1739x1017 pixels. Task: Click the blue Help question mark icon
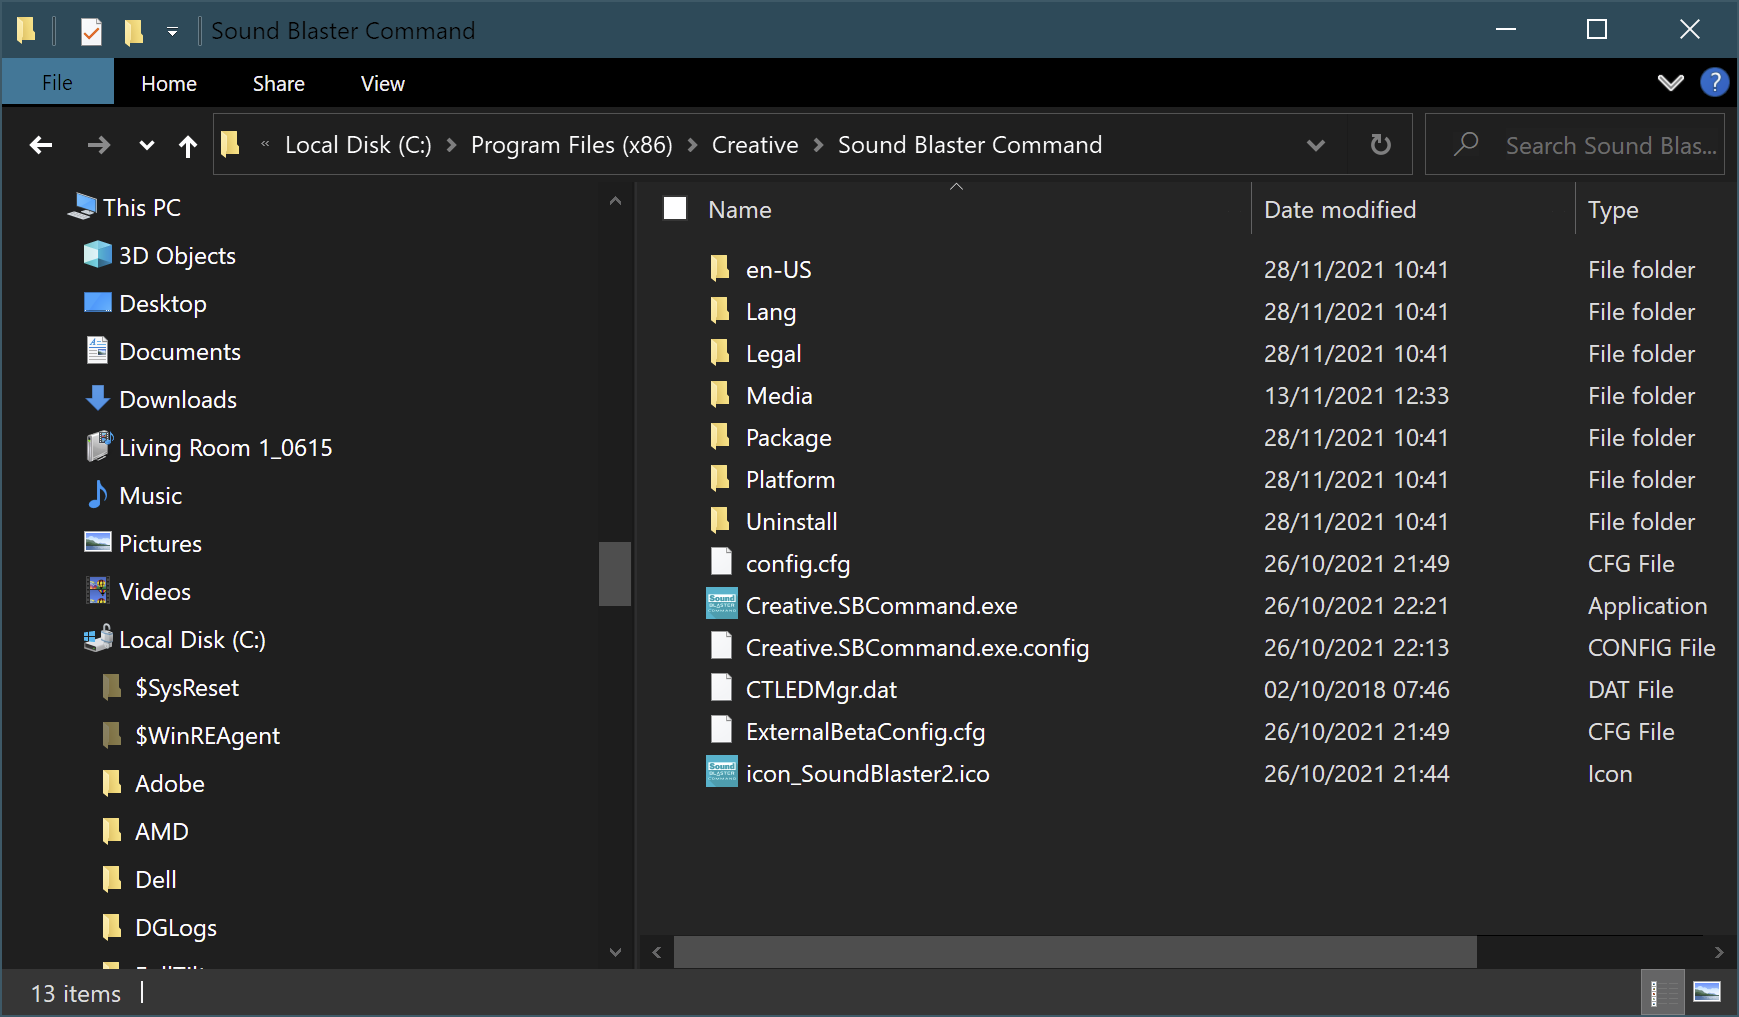(x=1714, y=82)
